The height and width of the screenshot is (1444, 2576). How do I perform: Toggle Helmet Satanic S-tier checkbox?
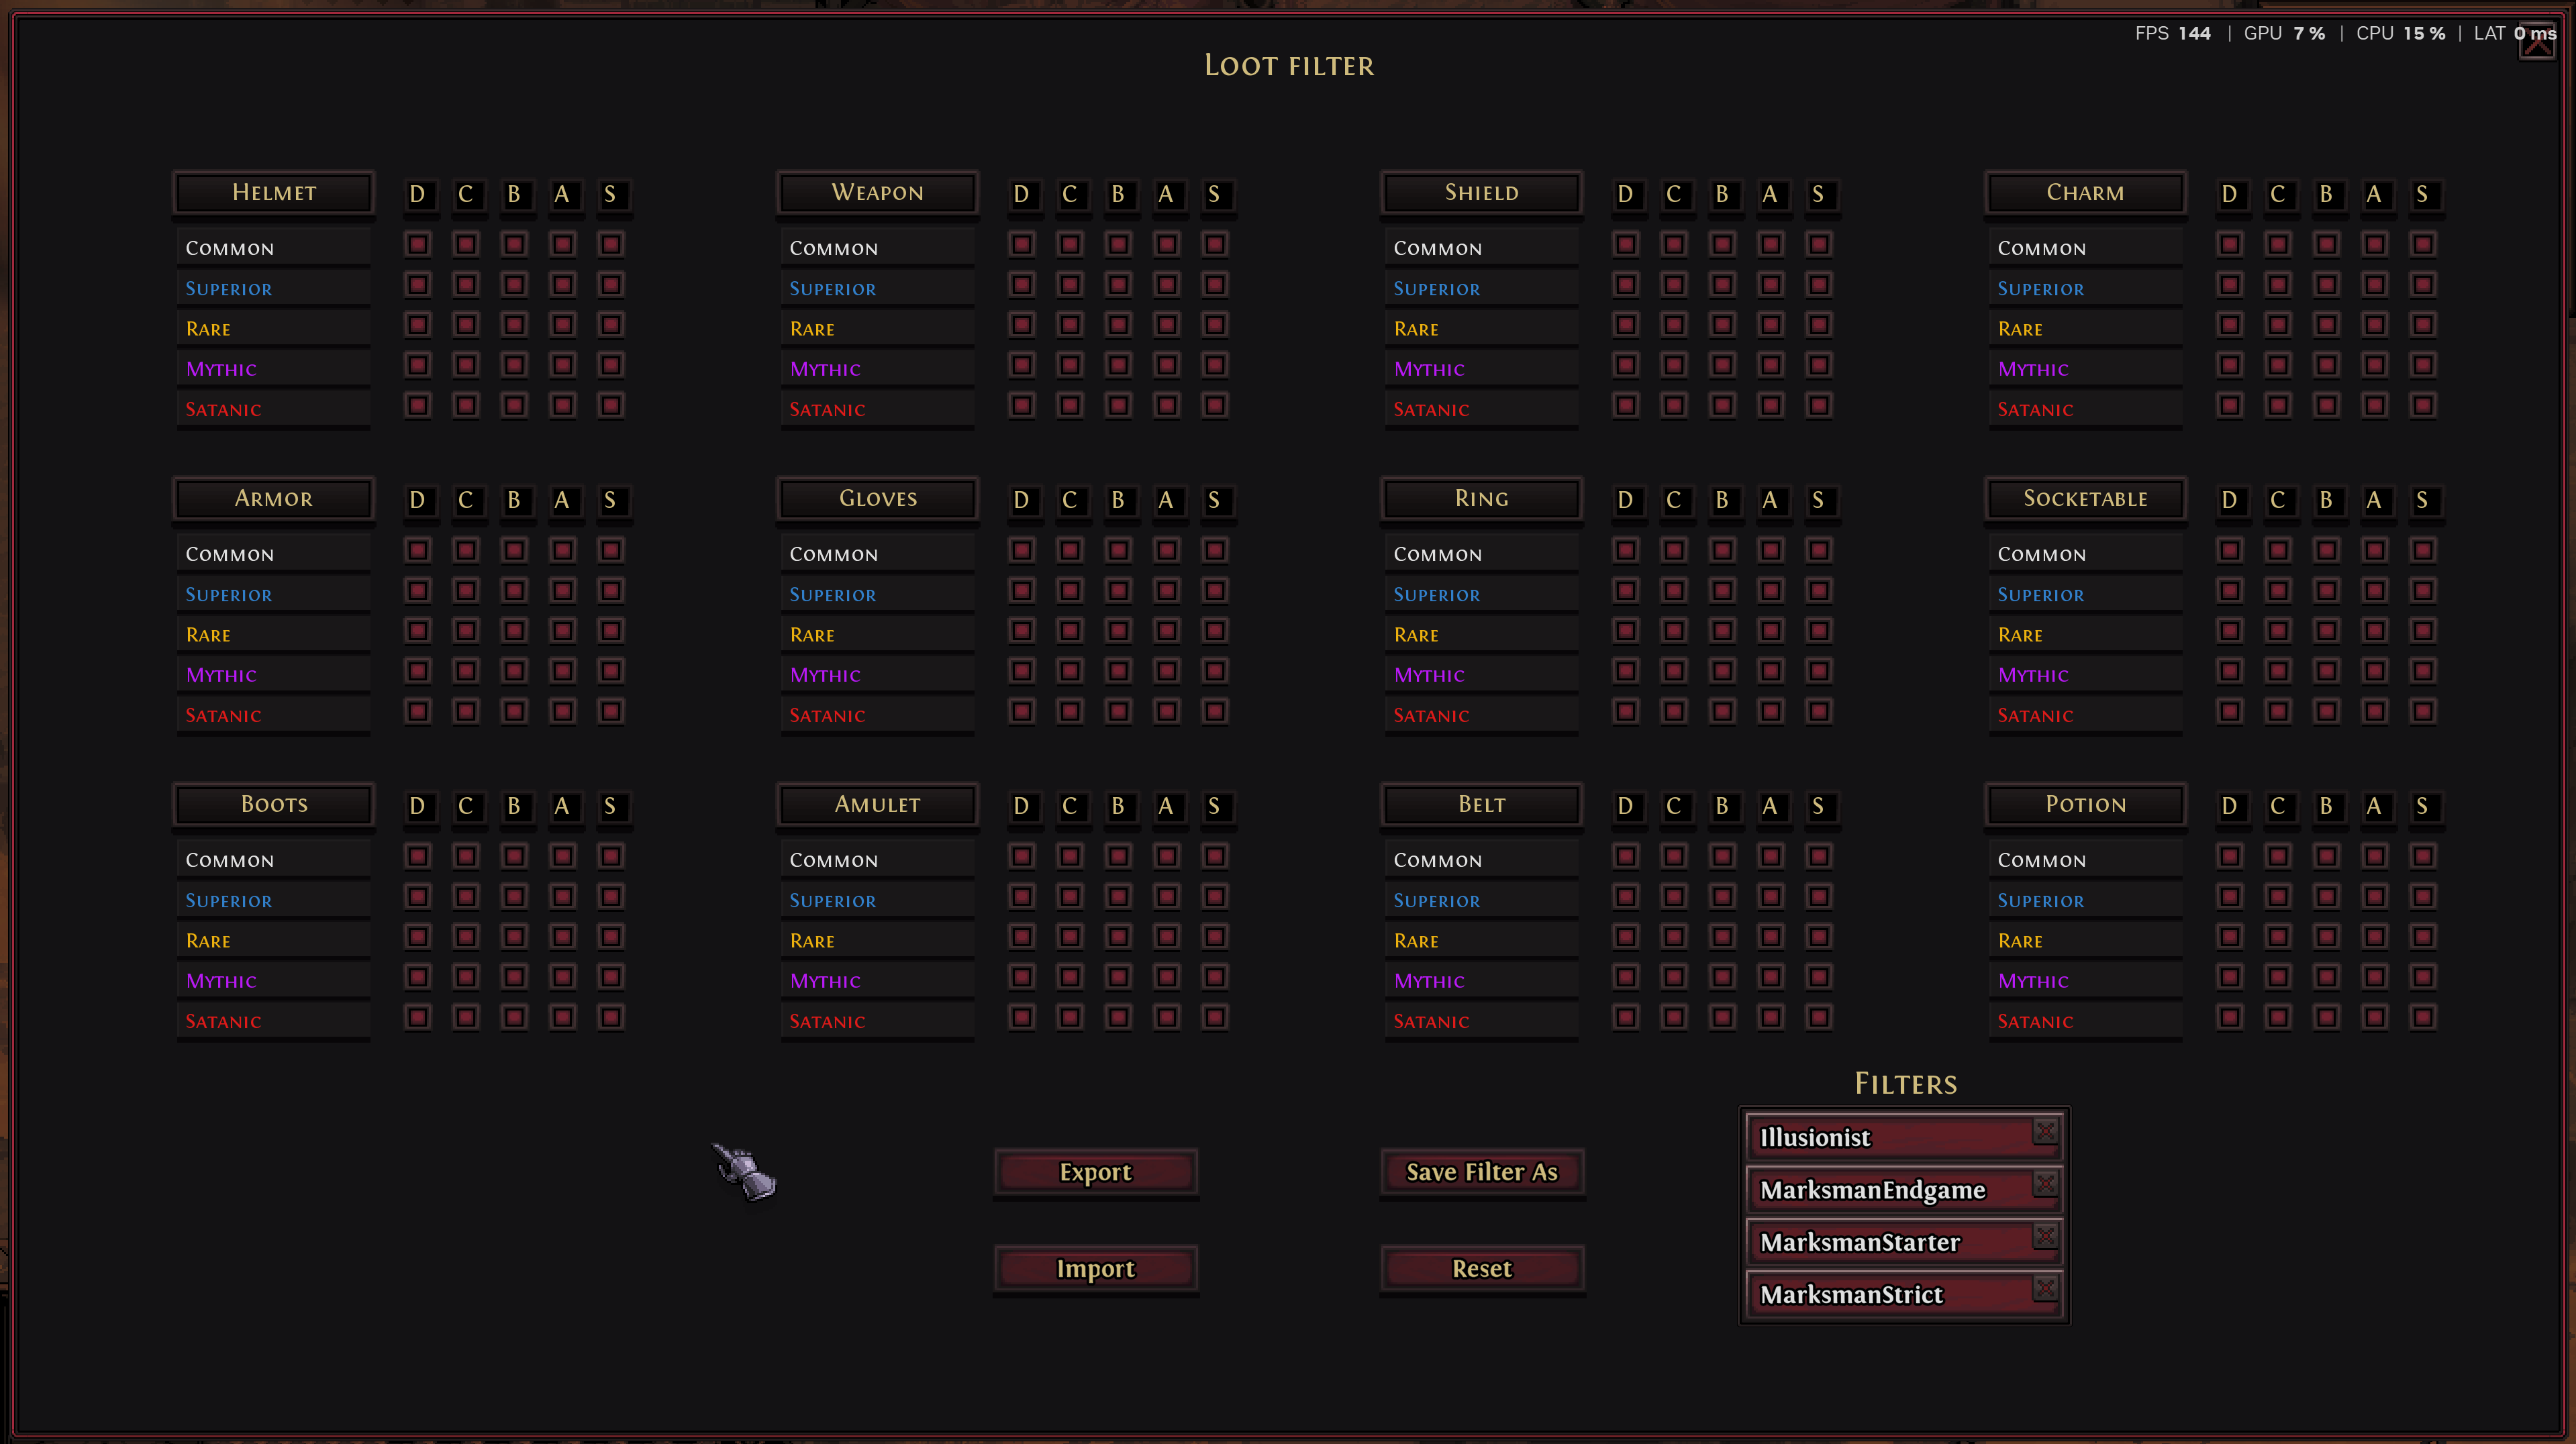tap(611, 405)
